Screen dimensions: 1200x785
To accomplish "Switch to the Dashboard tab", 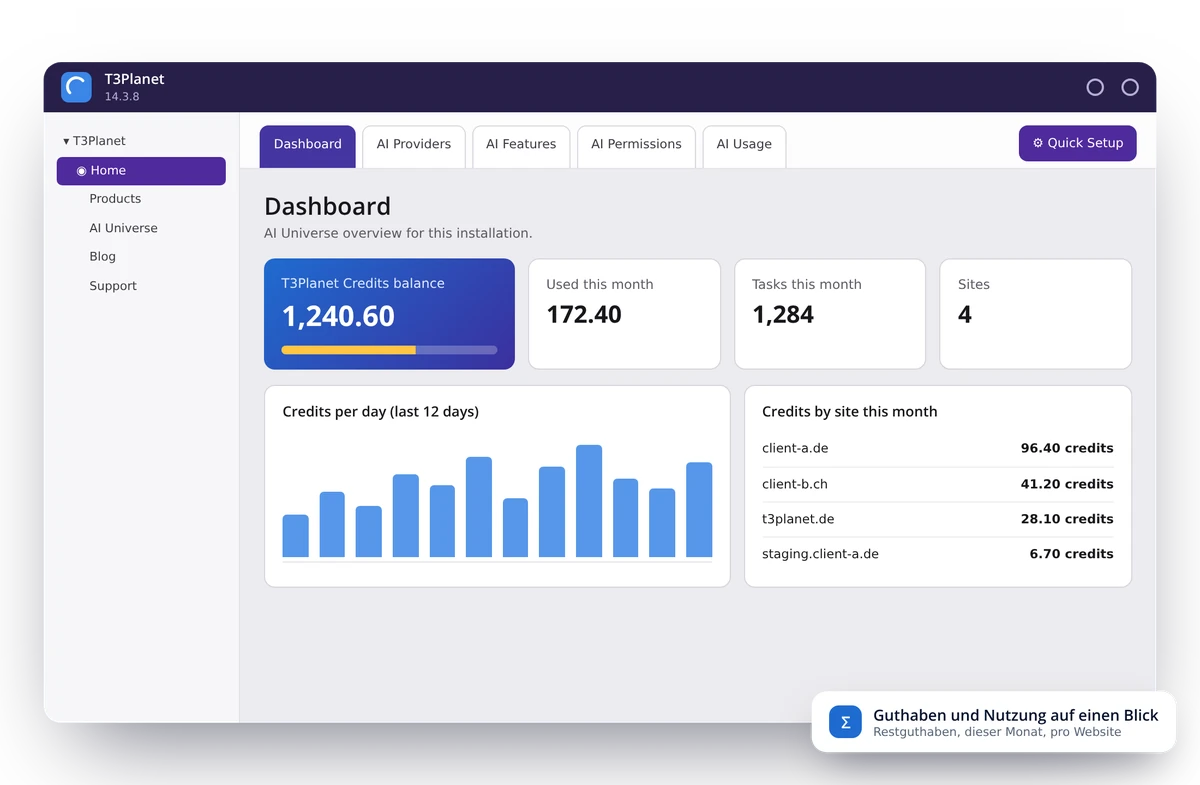I will (x=308, y=146).
